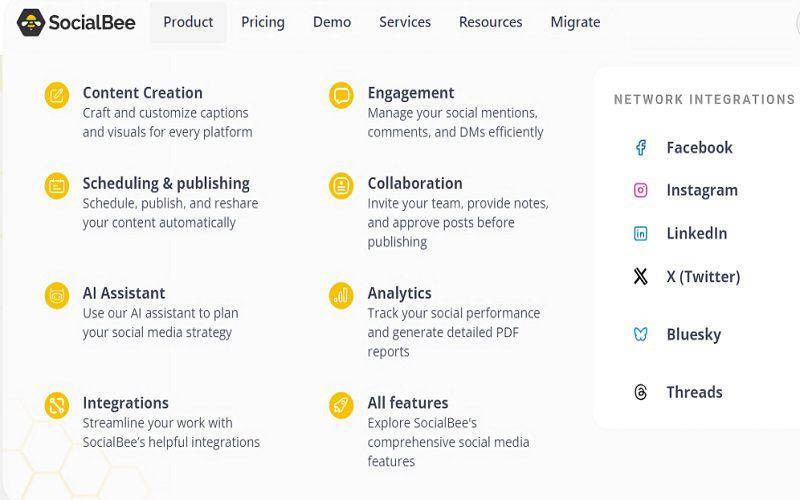Click the Engagement chat bubble icon

[341, 95]
